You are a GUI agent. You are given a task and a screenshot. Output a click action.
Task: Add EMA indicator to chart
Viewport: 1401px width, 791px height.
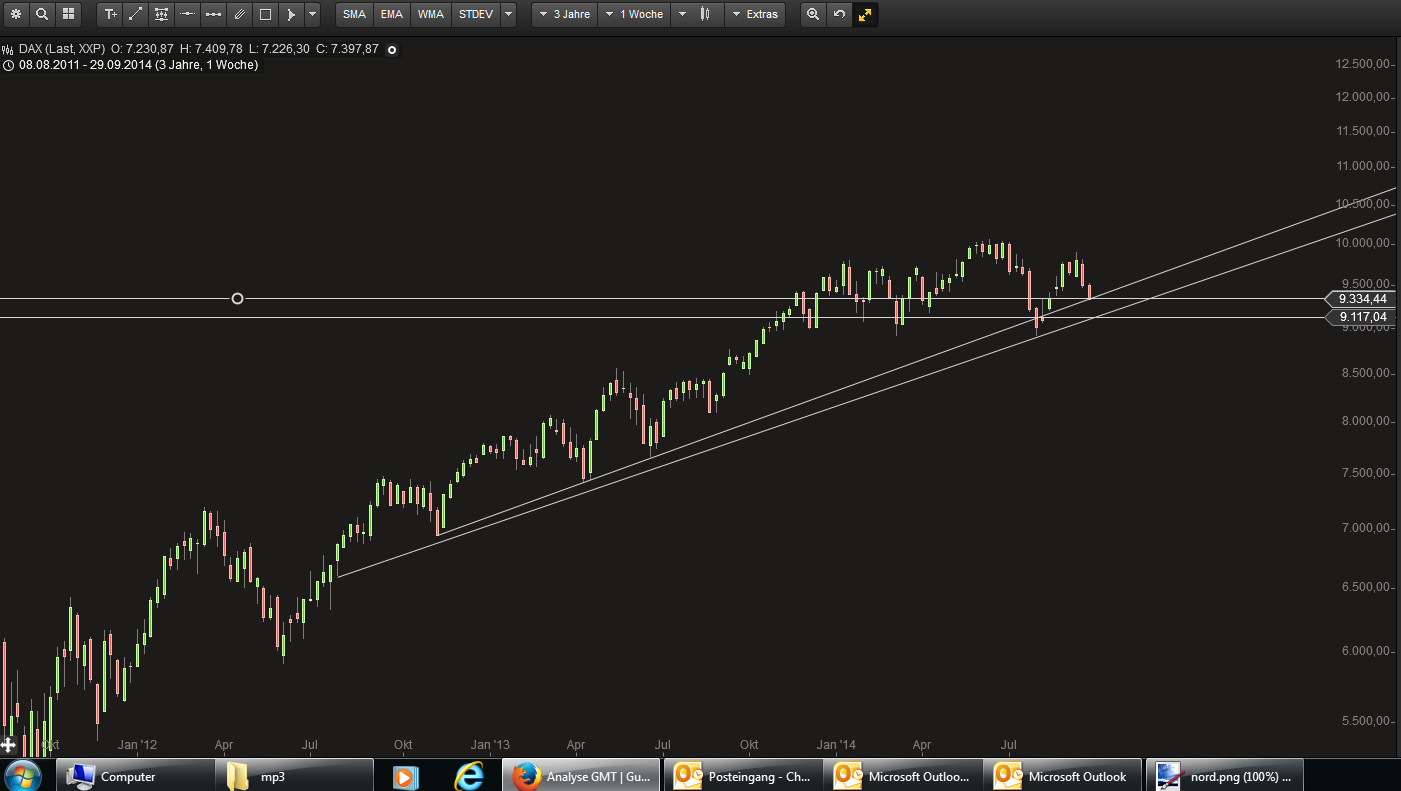coord(392,14)
